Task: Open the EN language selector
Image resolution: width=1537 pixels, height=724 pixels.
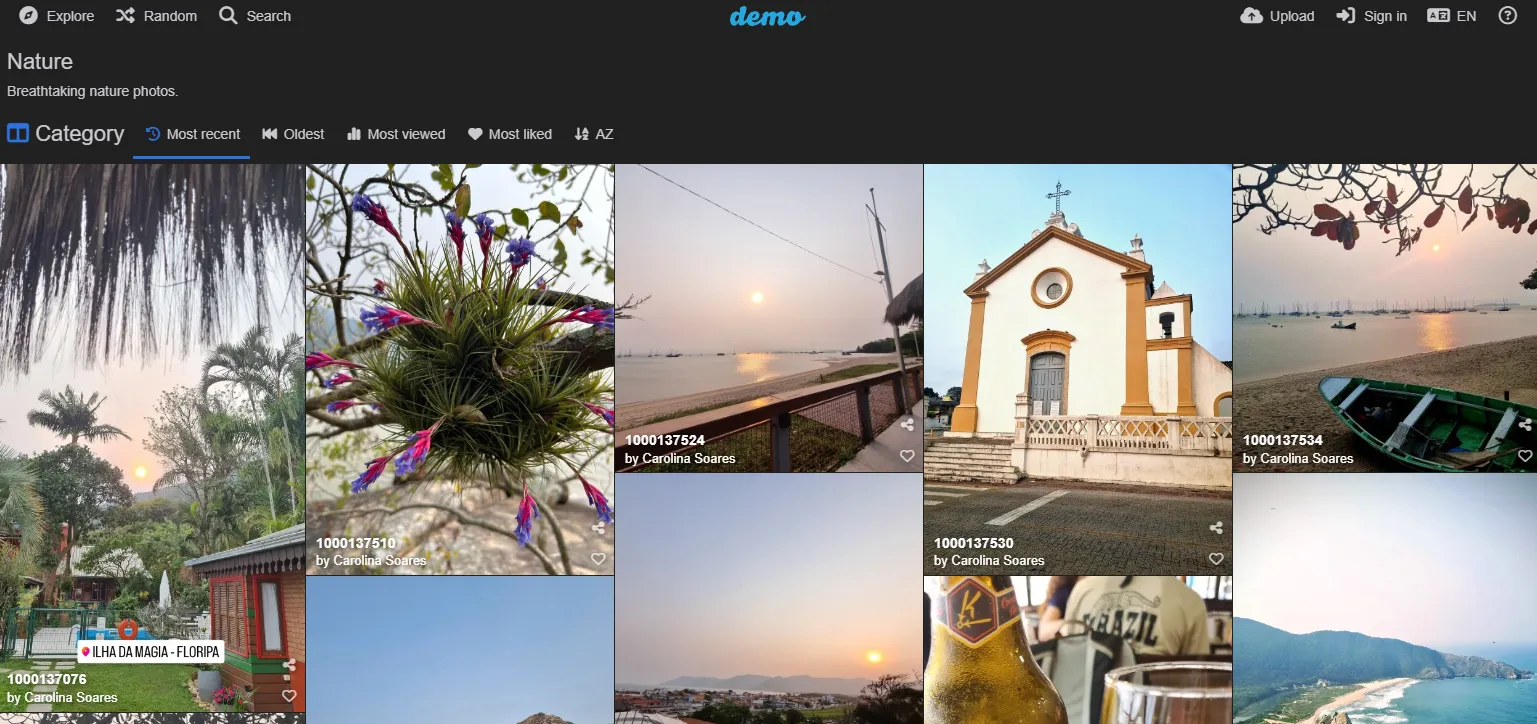Action: point(1452,15)
